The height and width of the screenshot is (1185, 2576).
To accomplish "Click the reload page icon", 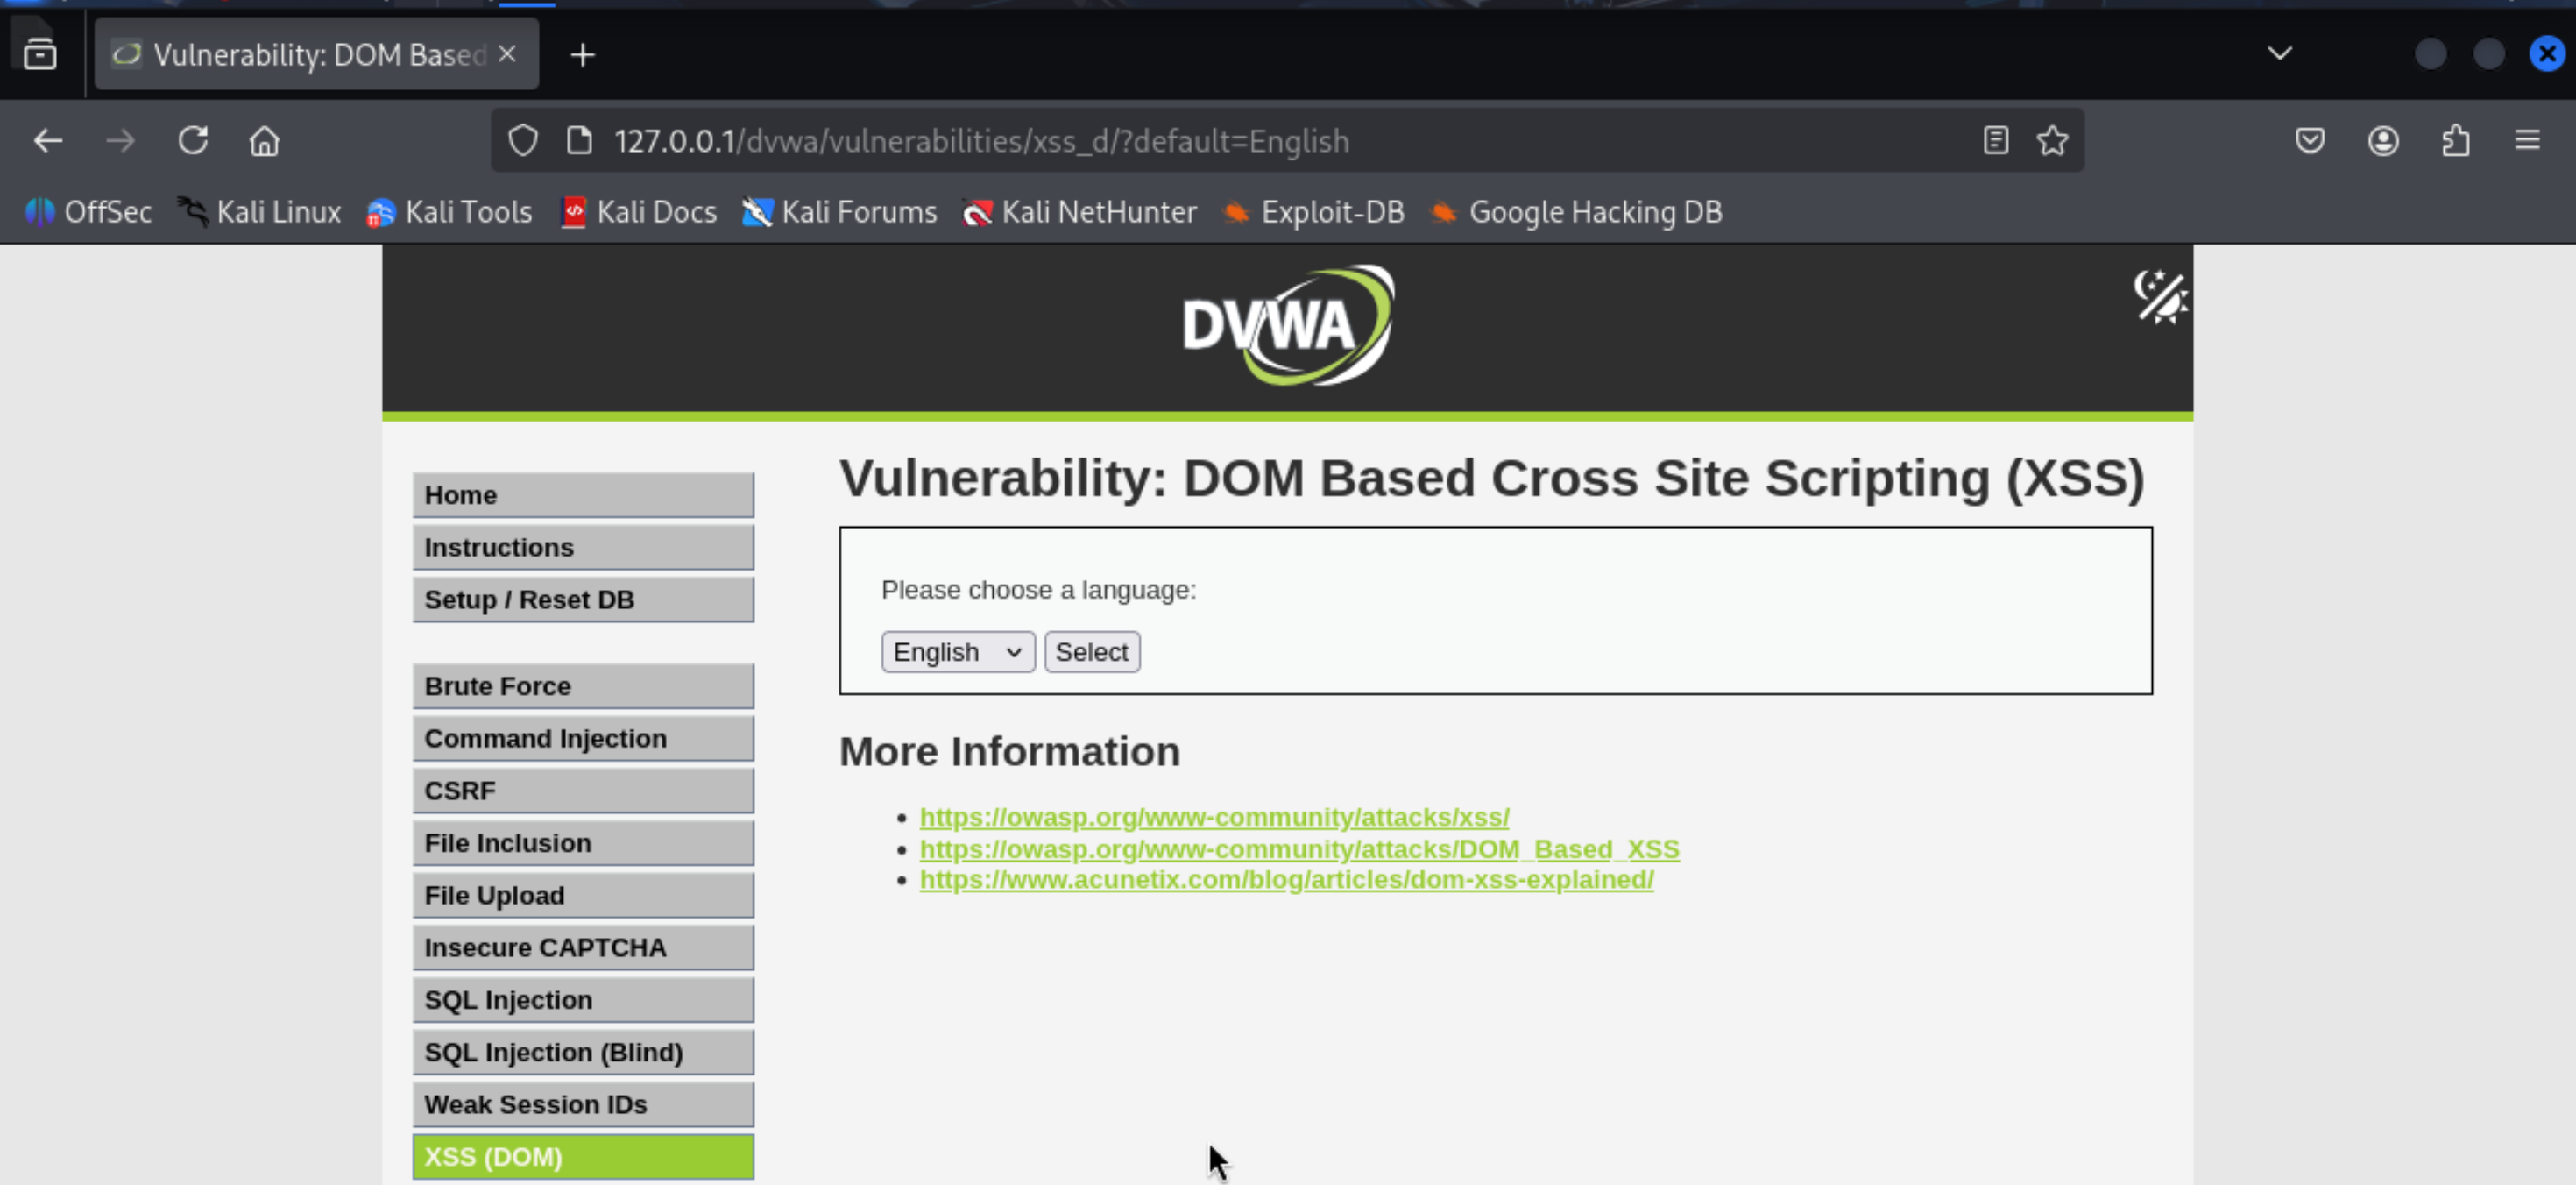I will click(x=193, y=141).
